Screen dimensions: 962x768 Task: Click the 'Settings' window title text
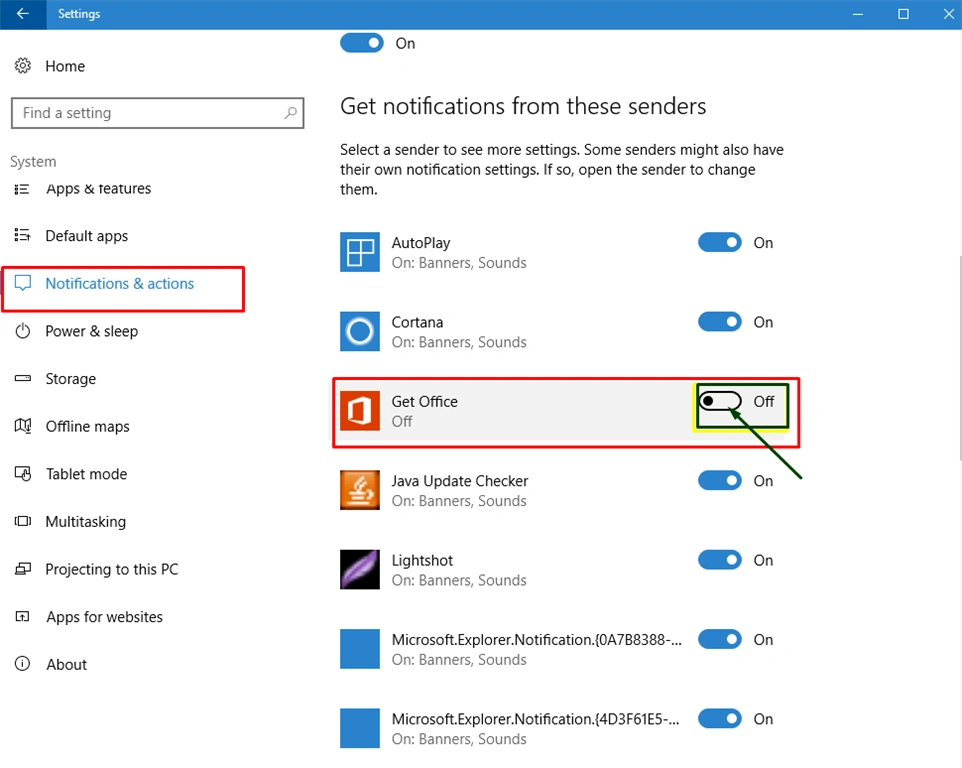(x=79, y=13)
